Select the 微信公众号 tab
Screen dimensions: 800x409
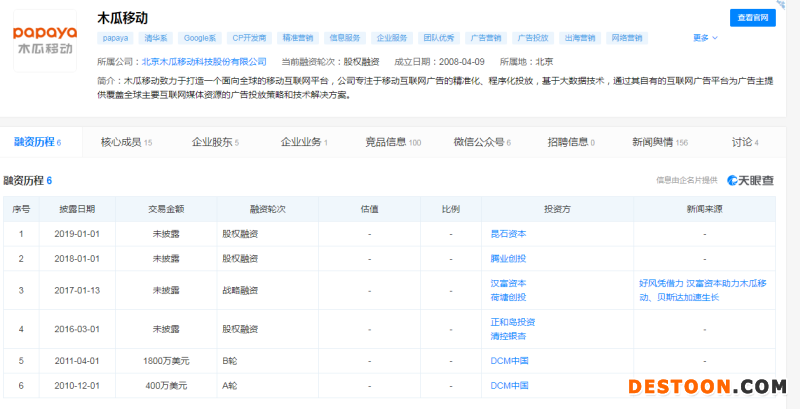481,142
